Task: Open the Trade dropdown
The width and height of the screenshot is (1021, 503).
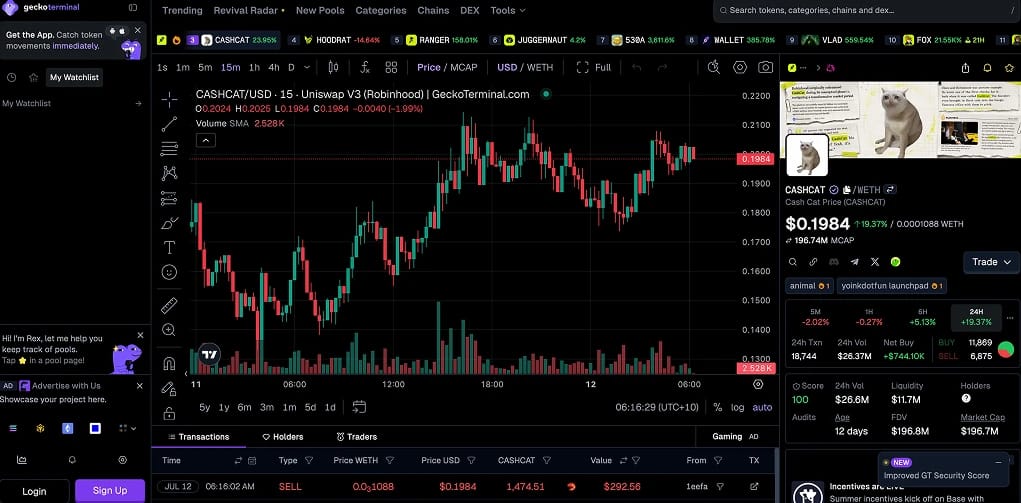Action: (x=991, y=262)
